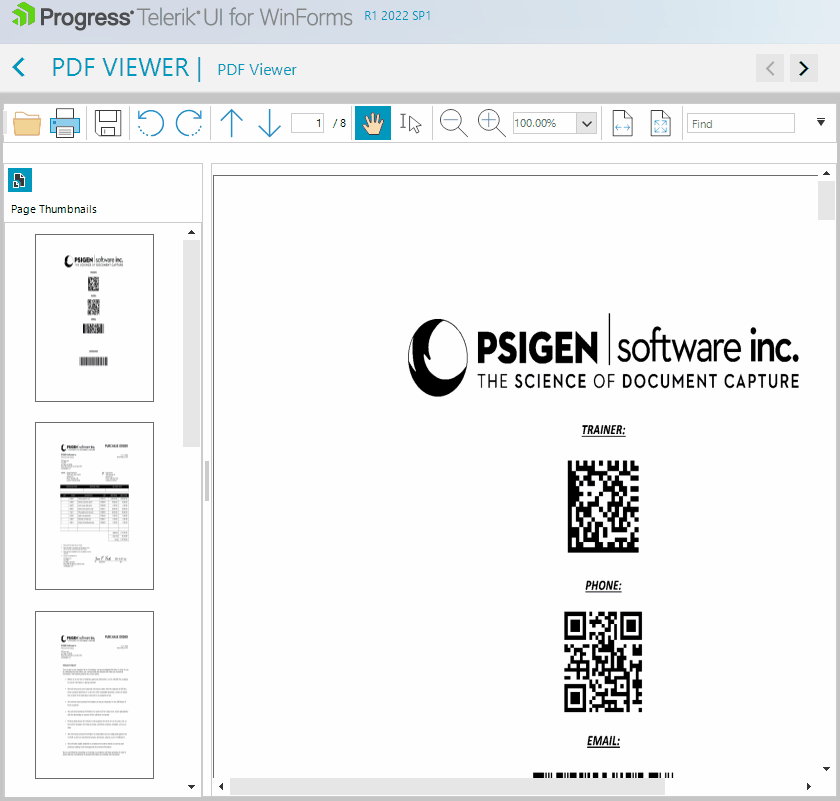Click the total page count '/ 8'
The image size is (840, 801).
(x=340, y=123)
